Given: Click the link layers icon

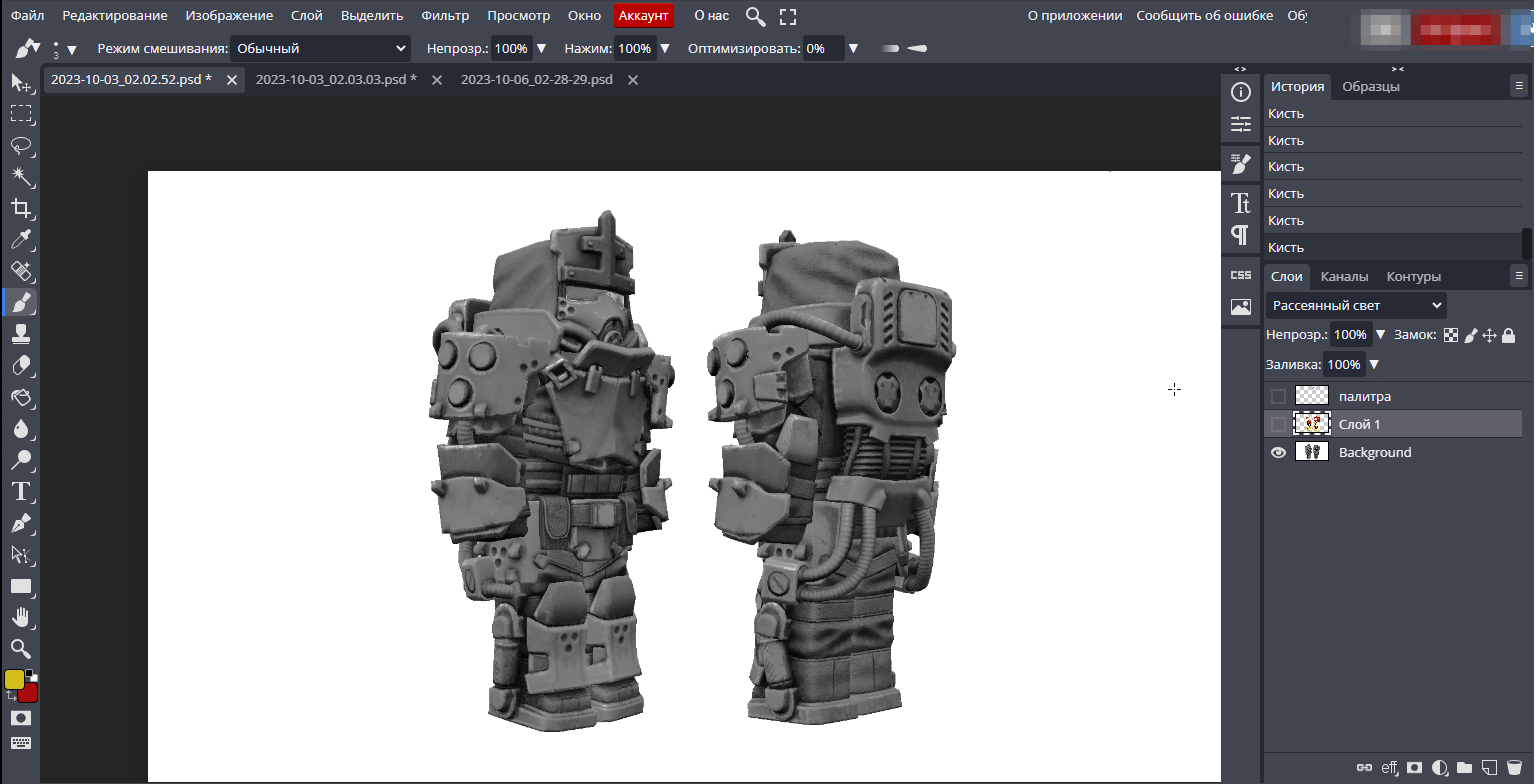Looking at the screenshot, I should tap(1365, 768).
